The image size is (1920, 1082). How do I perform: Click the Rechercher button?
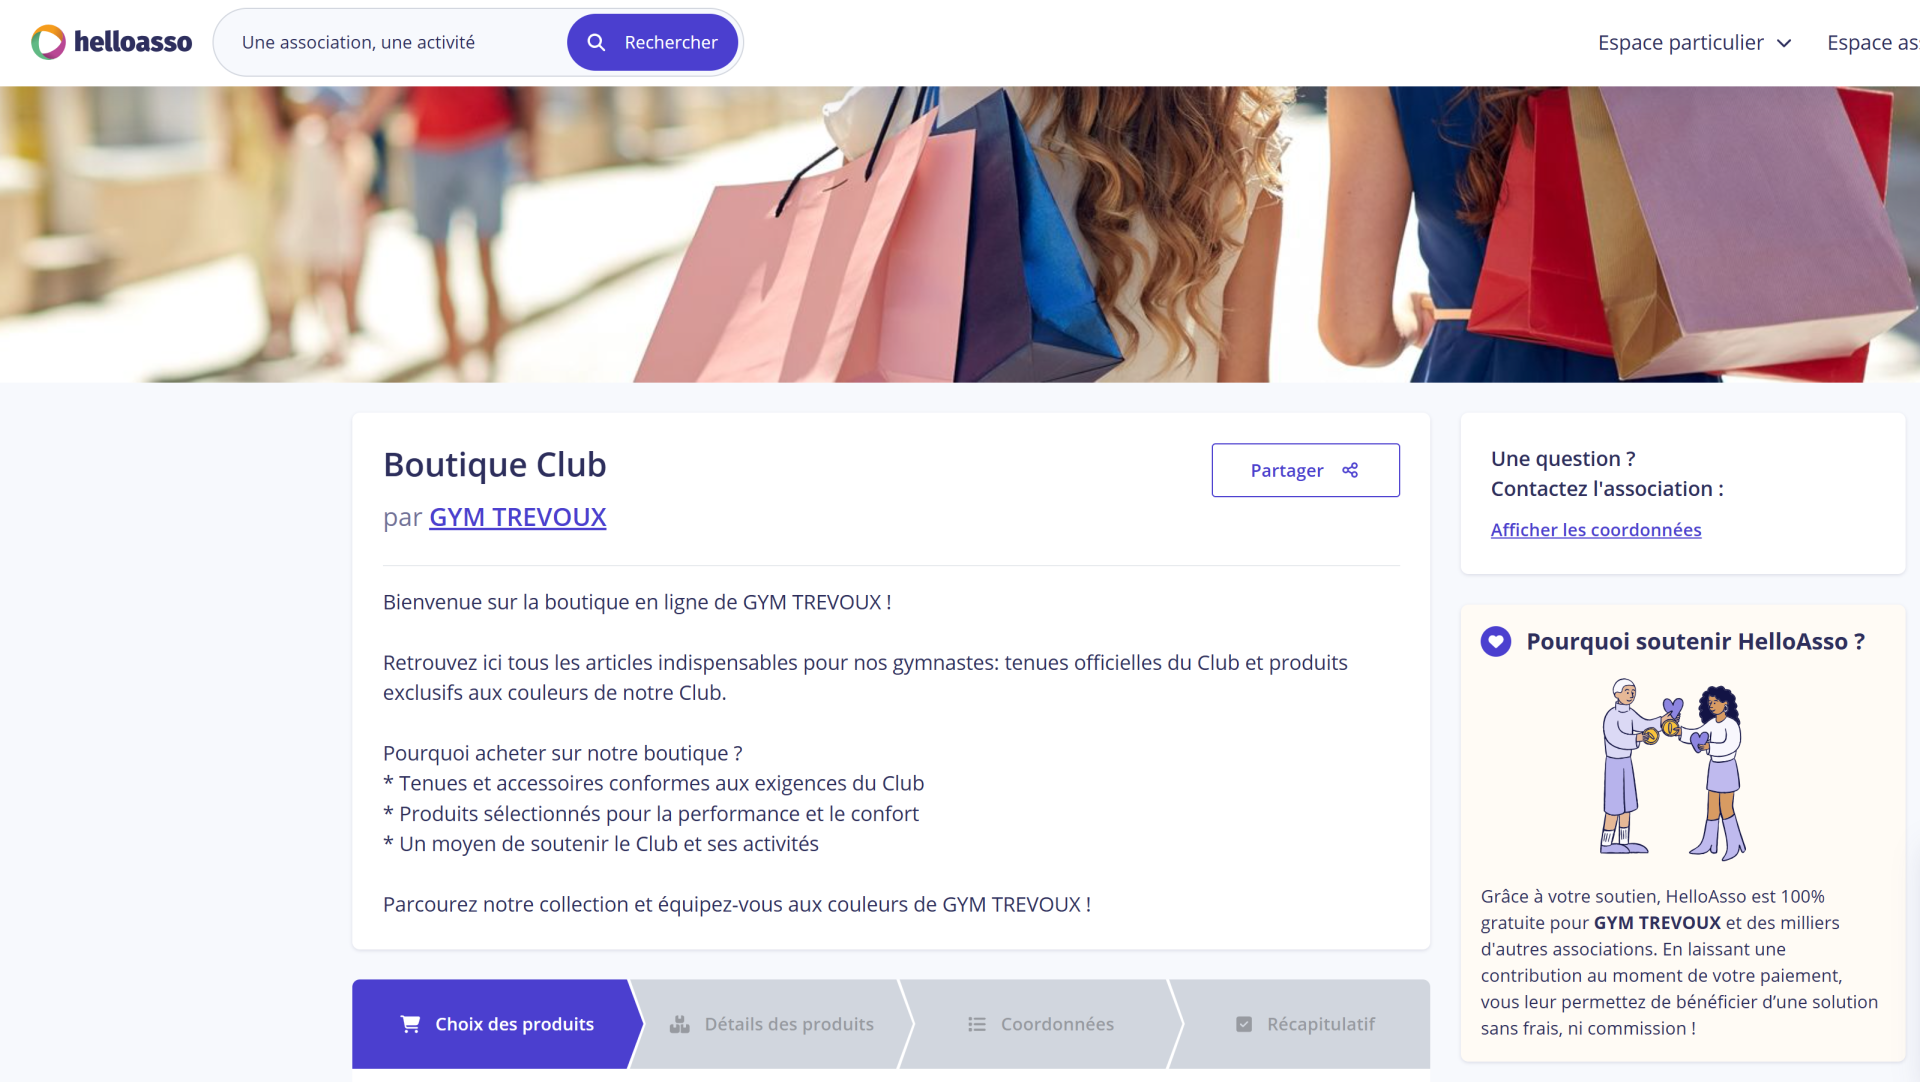(x=652, y=42)
